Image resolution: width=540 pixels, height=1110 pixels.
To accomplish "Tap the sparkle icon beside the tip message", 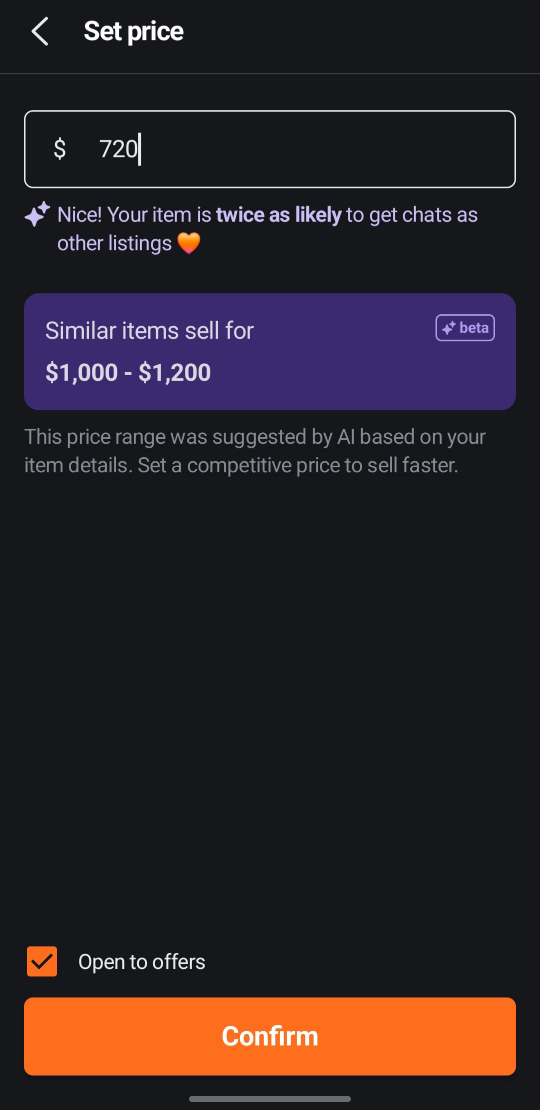I will click(x=38, y=214).
